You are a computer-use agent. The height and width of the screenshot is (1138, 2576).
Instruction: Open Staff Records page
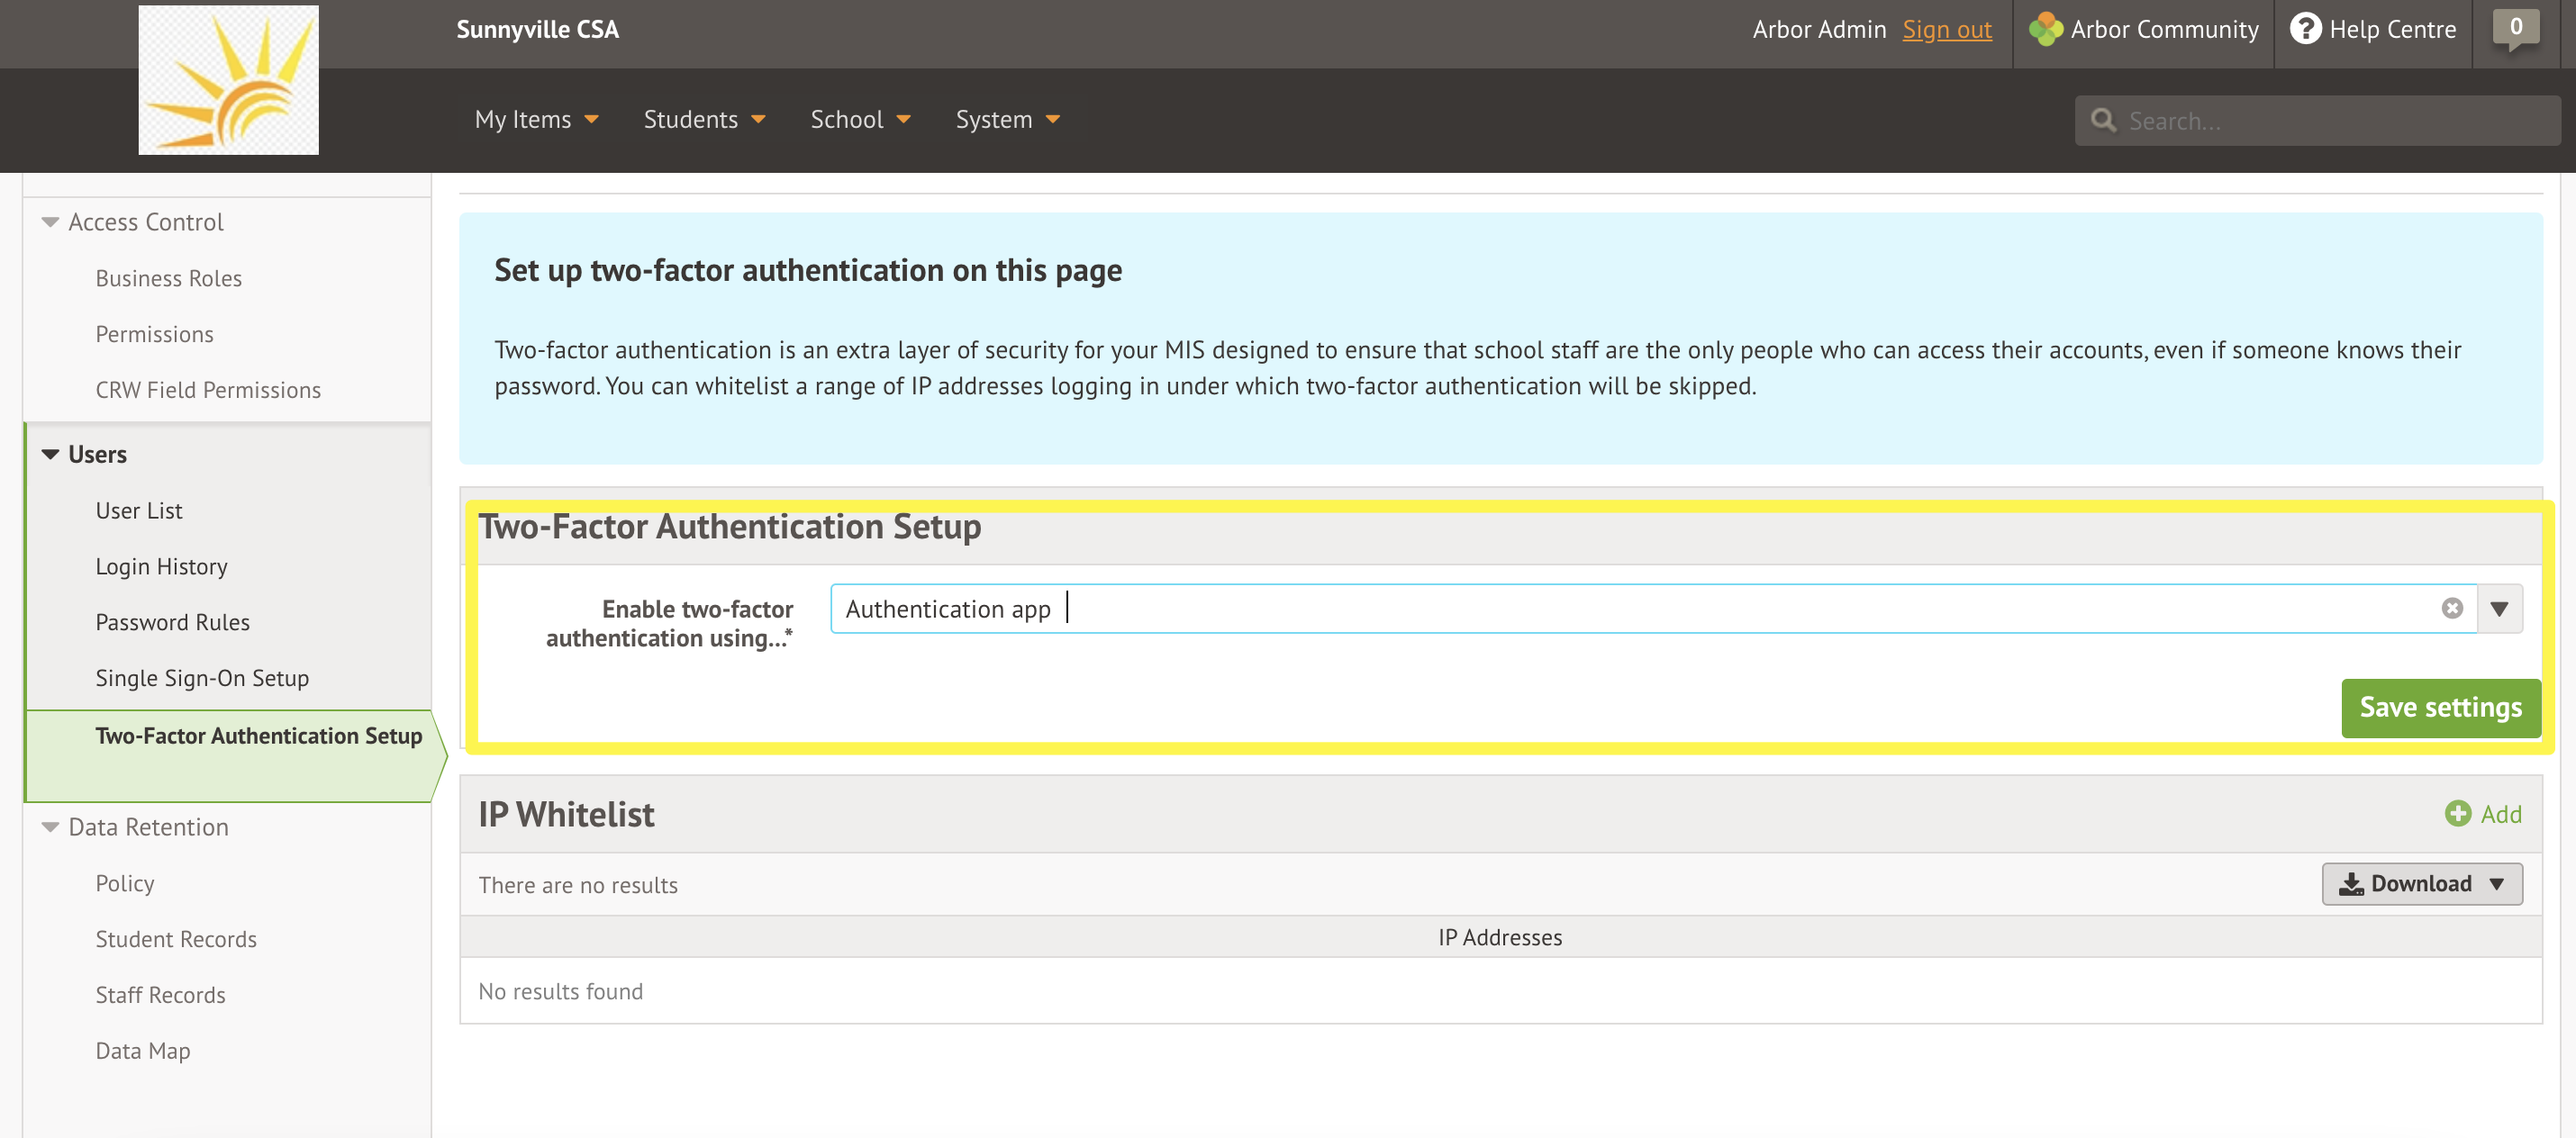[160, 995]
